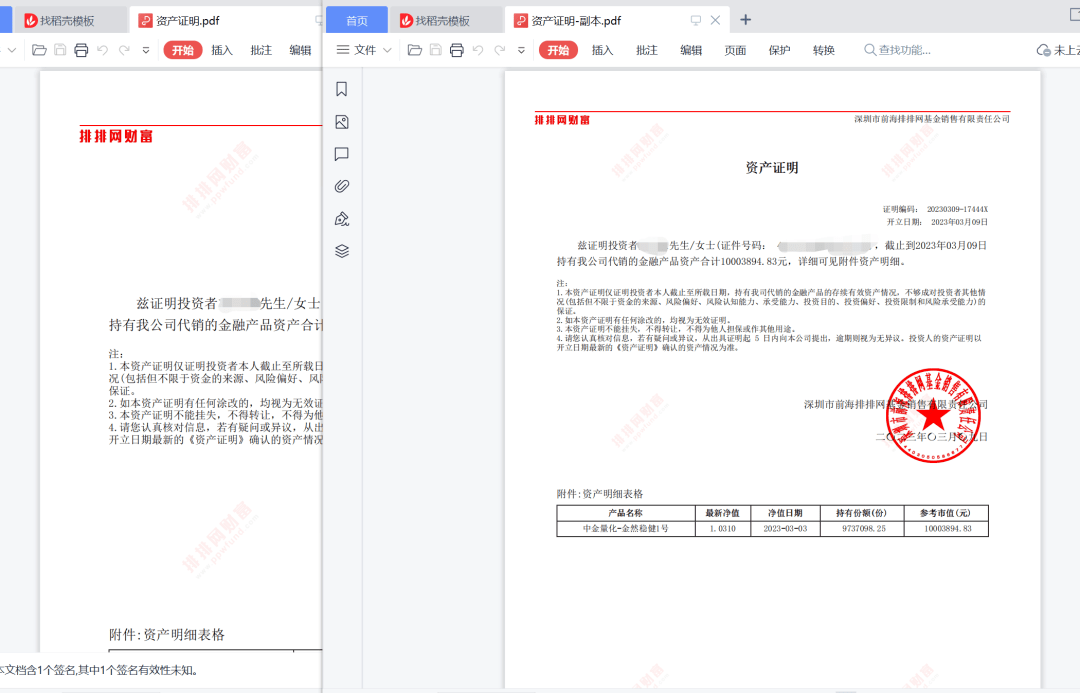The width and height of the screenshot is (1080, 693).
Task: Click table header 产品名称
Action: (625, 513)
